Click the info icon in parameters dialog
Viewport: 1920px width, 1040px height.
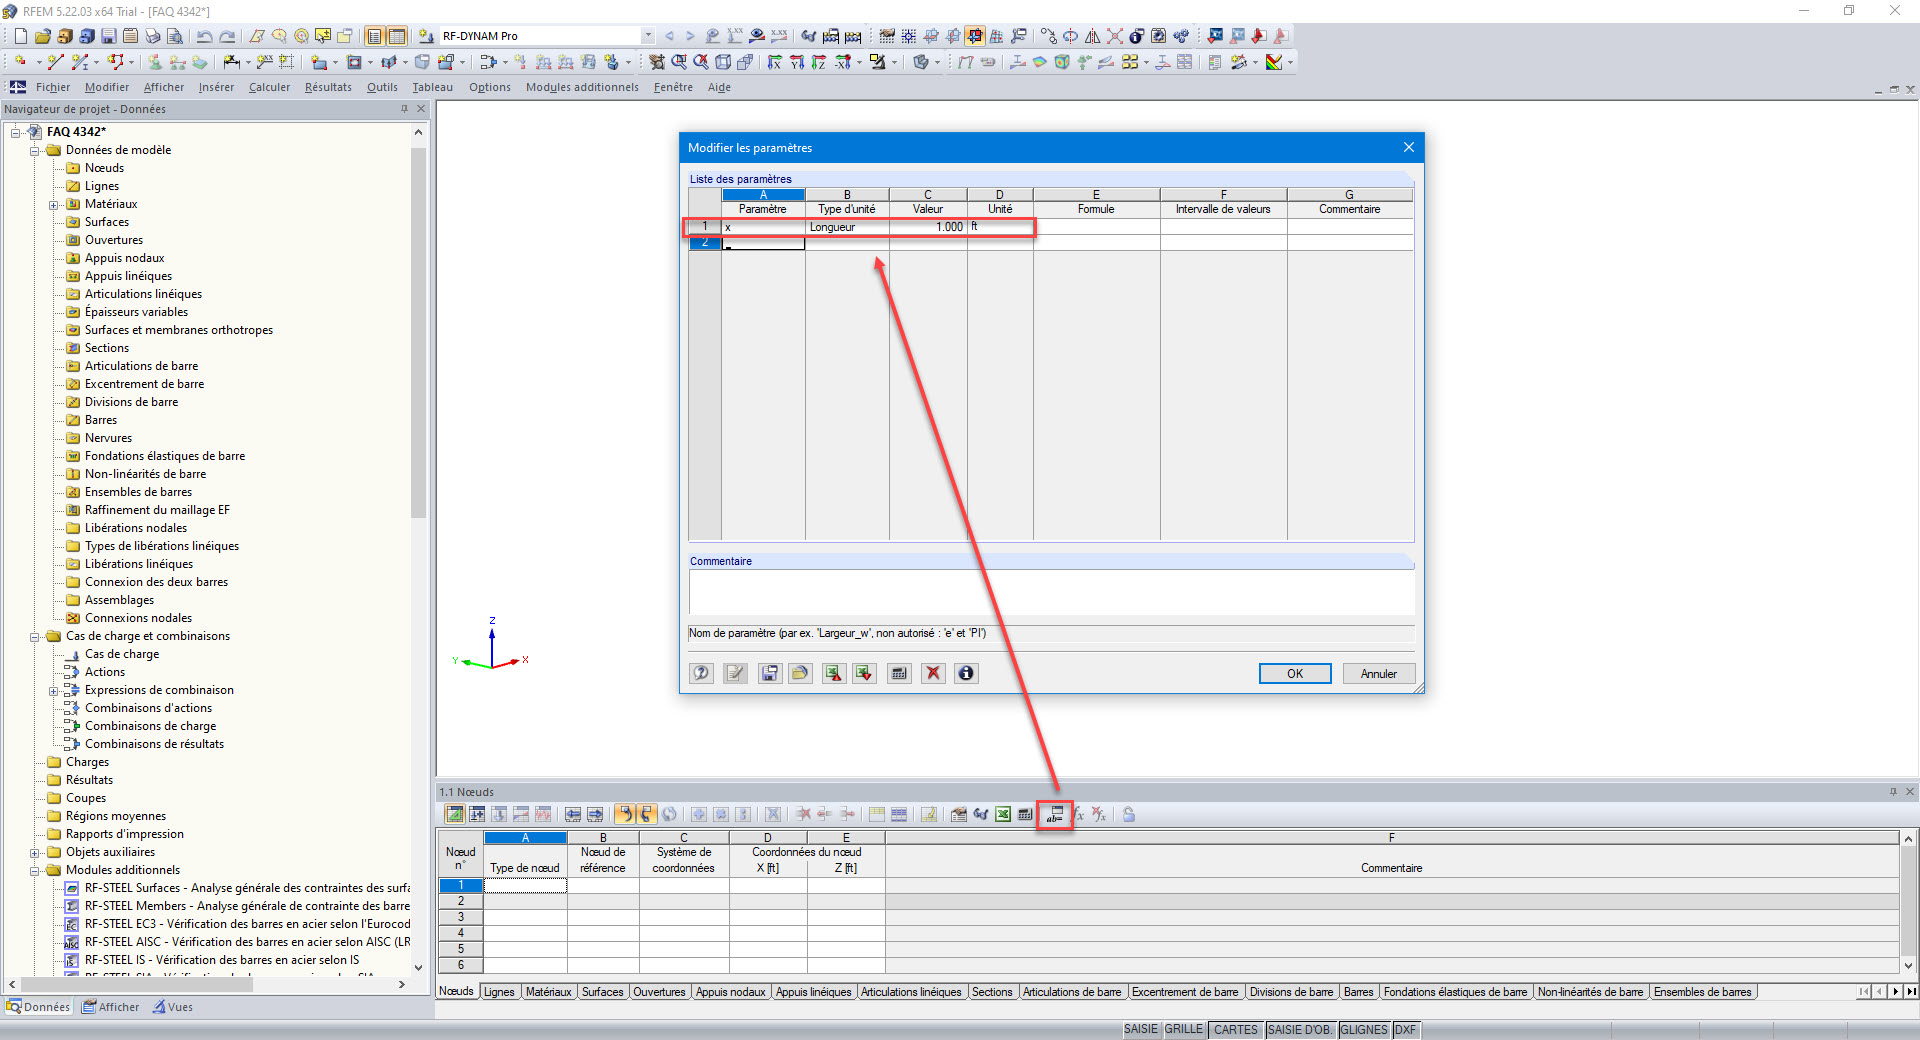966,673
